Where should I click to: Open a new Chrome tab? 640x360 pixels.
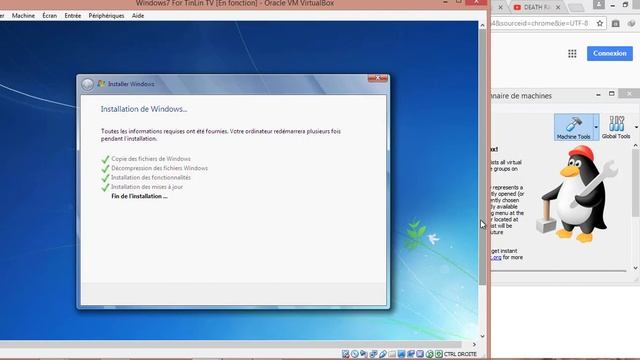[576, 7]
